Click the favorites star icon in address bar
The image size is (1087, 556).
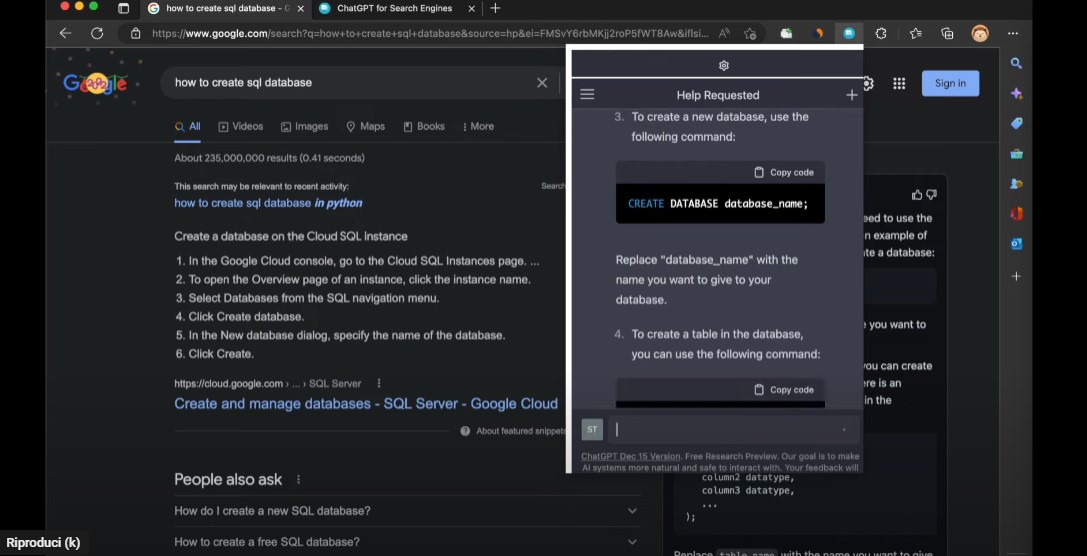(x=749, y=33)
